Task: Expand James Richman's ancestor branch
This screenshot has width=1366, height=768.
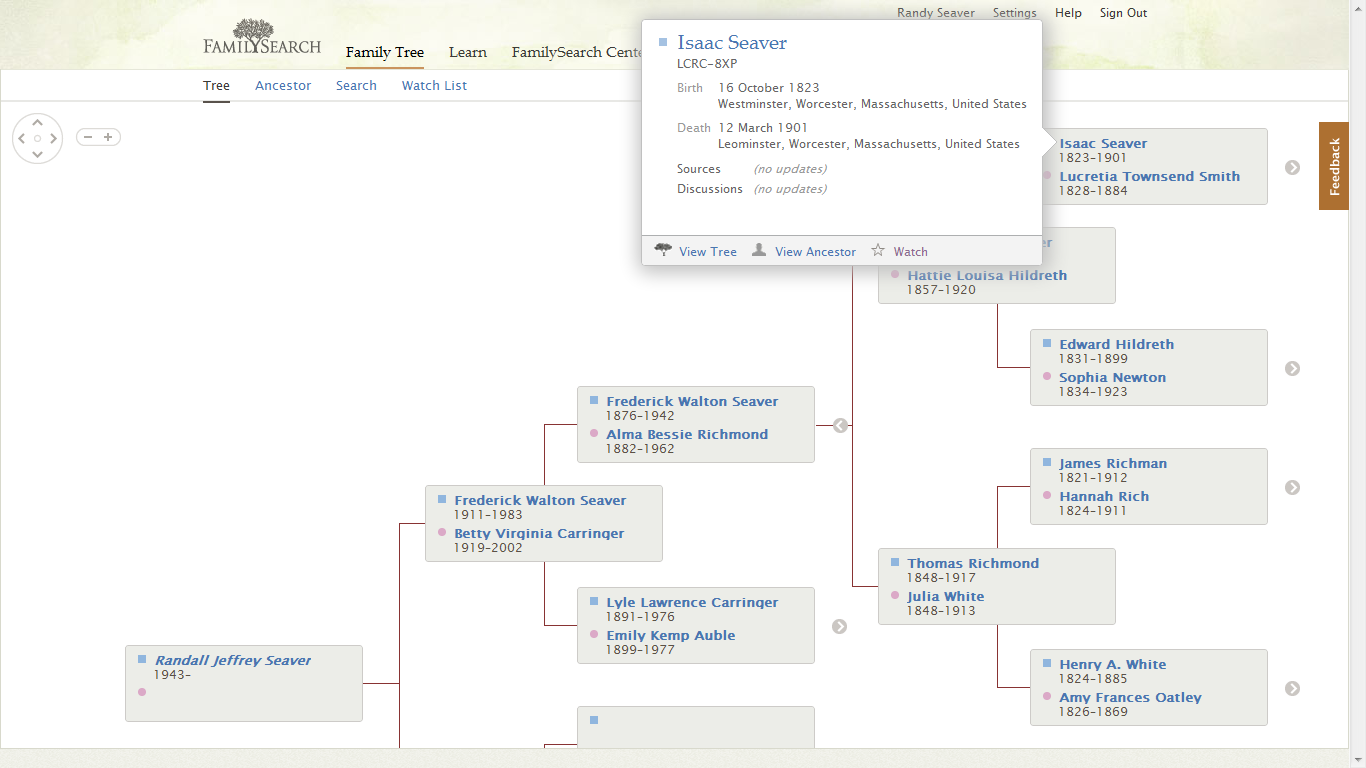Action: pos(1292,487)
